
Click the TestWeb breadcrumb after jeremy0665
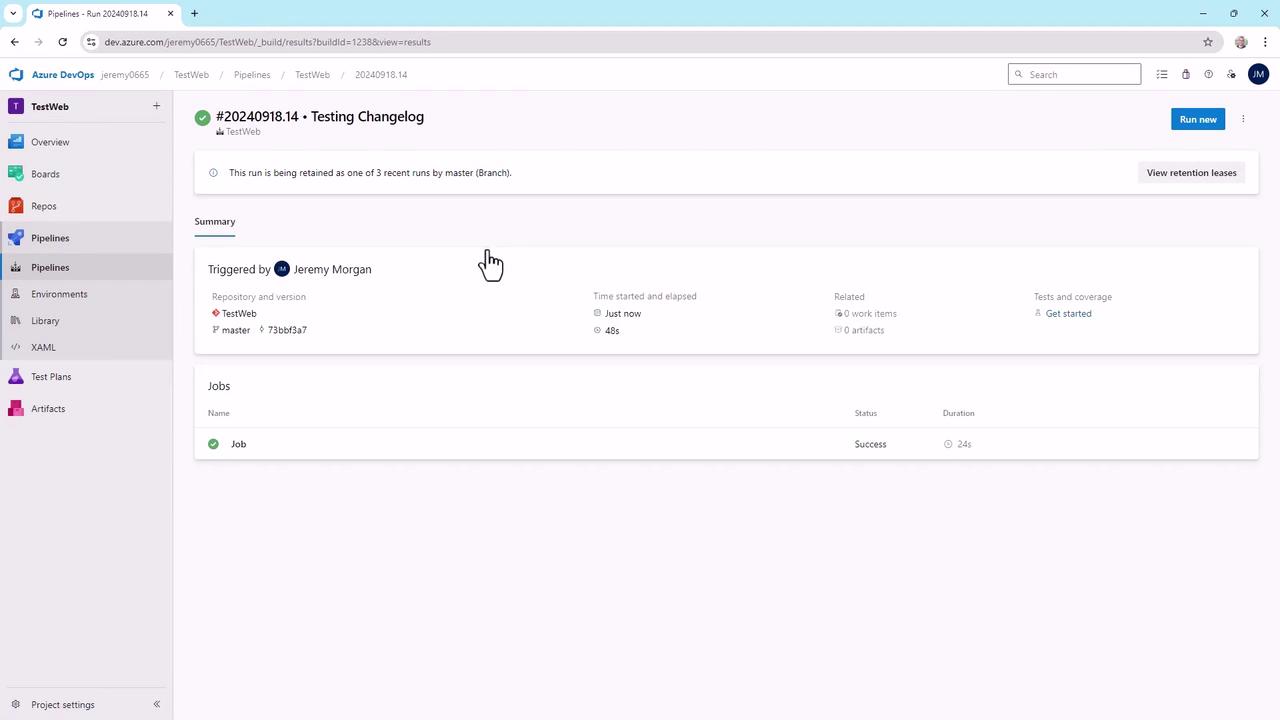(191, 75)
